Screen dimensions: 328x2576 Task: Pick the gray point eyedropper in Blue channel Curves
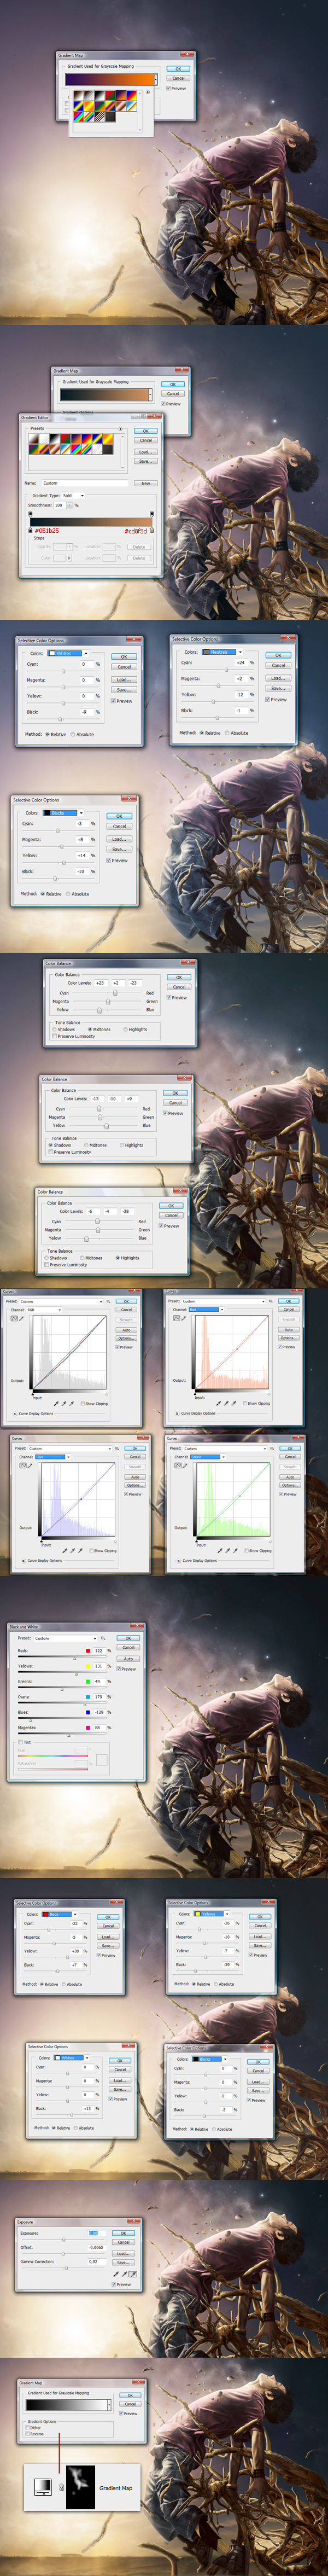[72, 1550]
